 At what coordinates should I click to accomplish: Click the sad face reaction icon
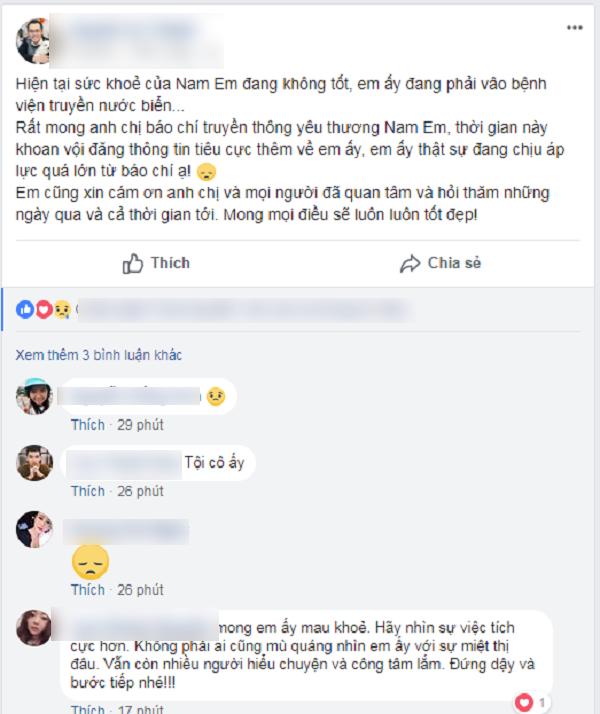pyautogui.click(x=62, y=310)
